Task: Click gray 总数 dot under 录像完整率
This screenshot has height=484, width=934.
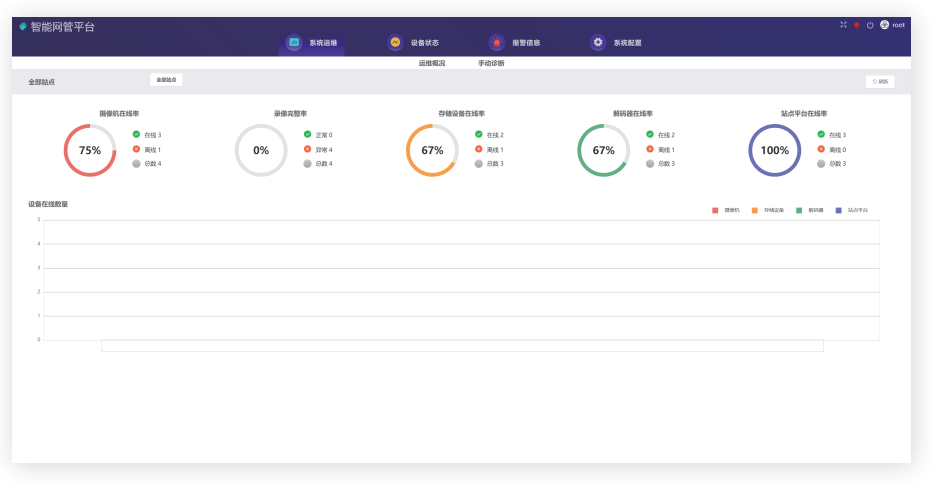Action: click(307, 164)
